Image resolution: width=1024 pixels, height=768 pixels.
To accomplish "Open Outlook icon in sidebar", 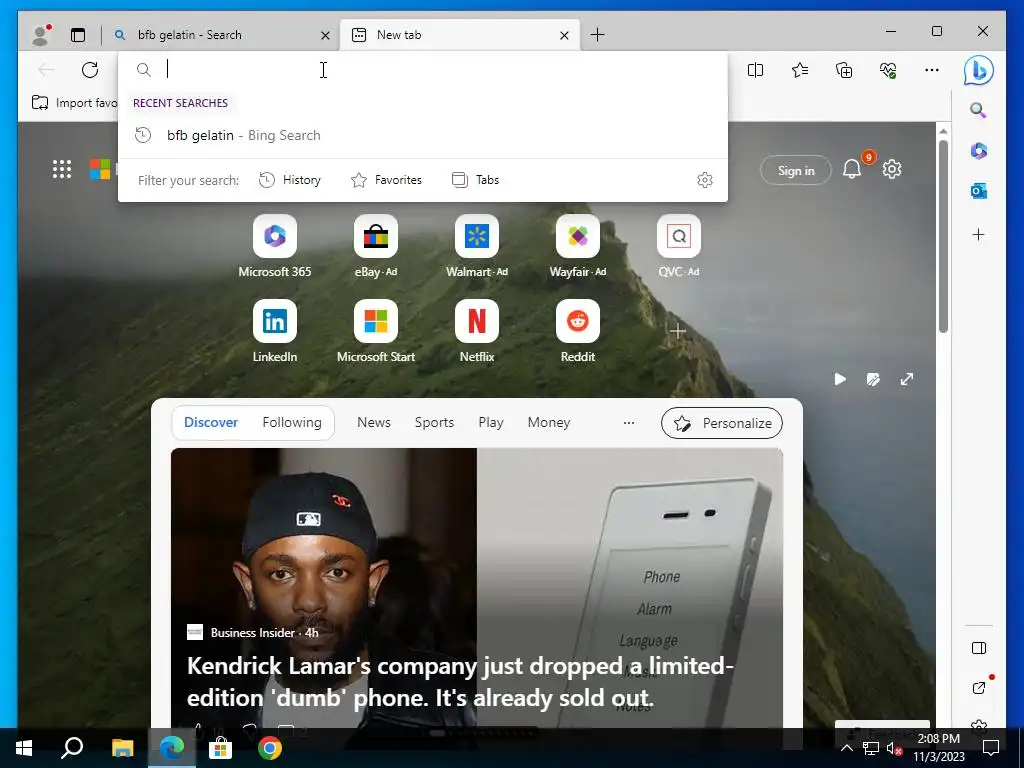I will (978, 191).
